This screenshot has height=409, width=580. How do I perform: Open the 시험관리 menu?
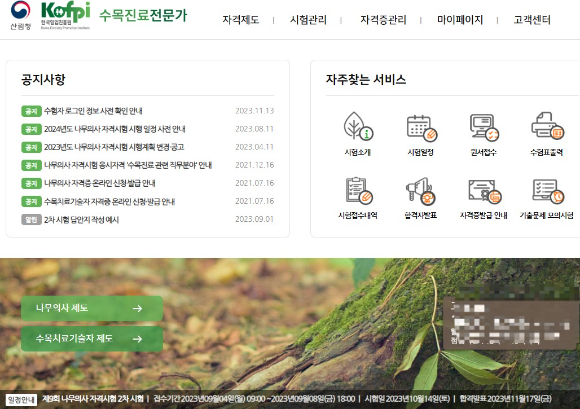[308, 20]
